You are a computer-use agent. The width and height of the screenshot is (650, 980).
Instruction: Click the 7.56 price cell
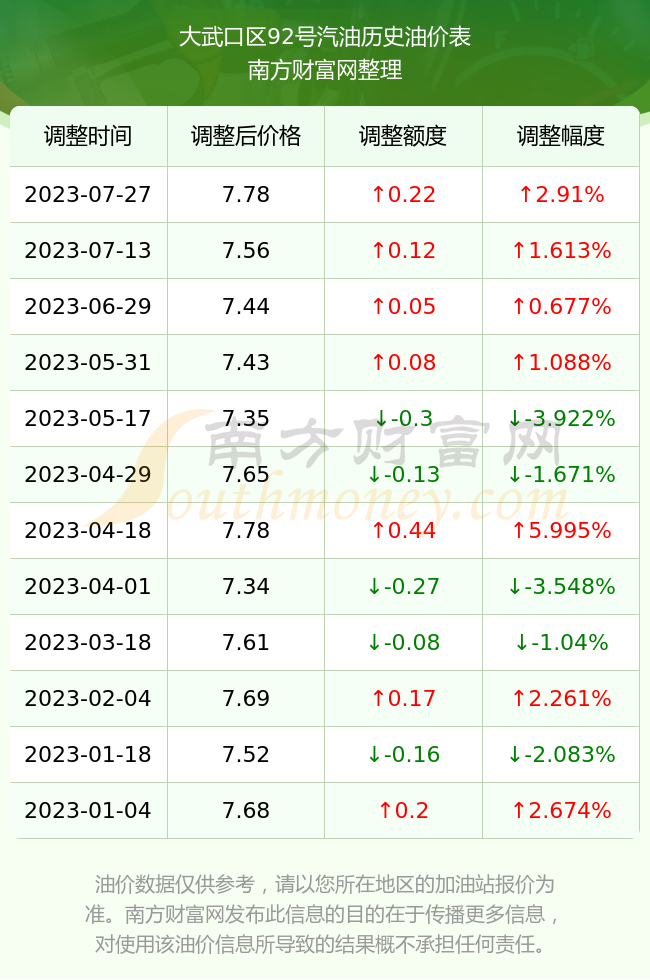[246, 251]
